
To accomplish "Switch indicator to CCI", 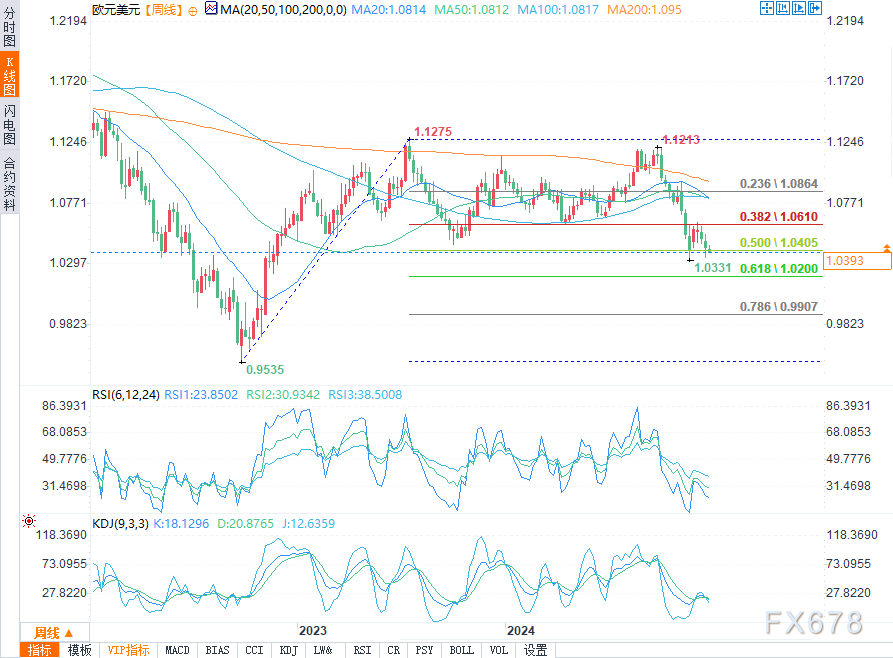I will coord(254,650).
